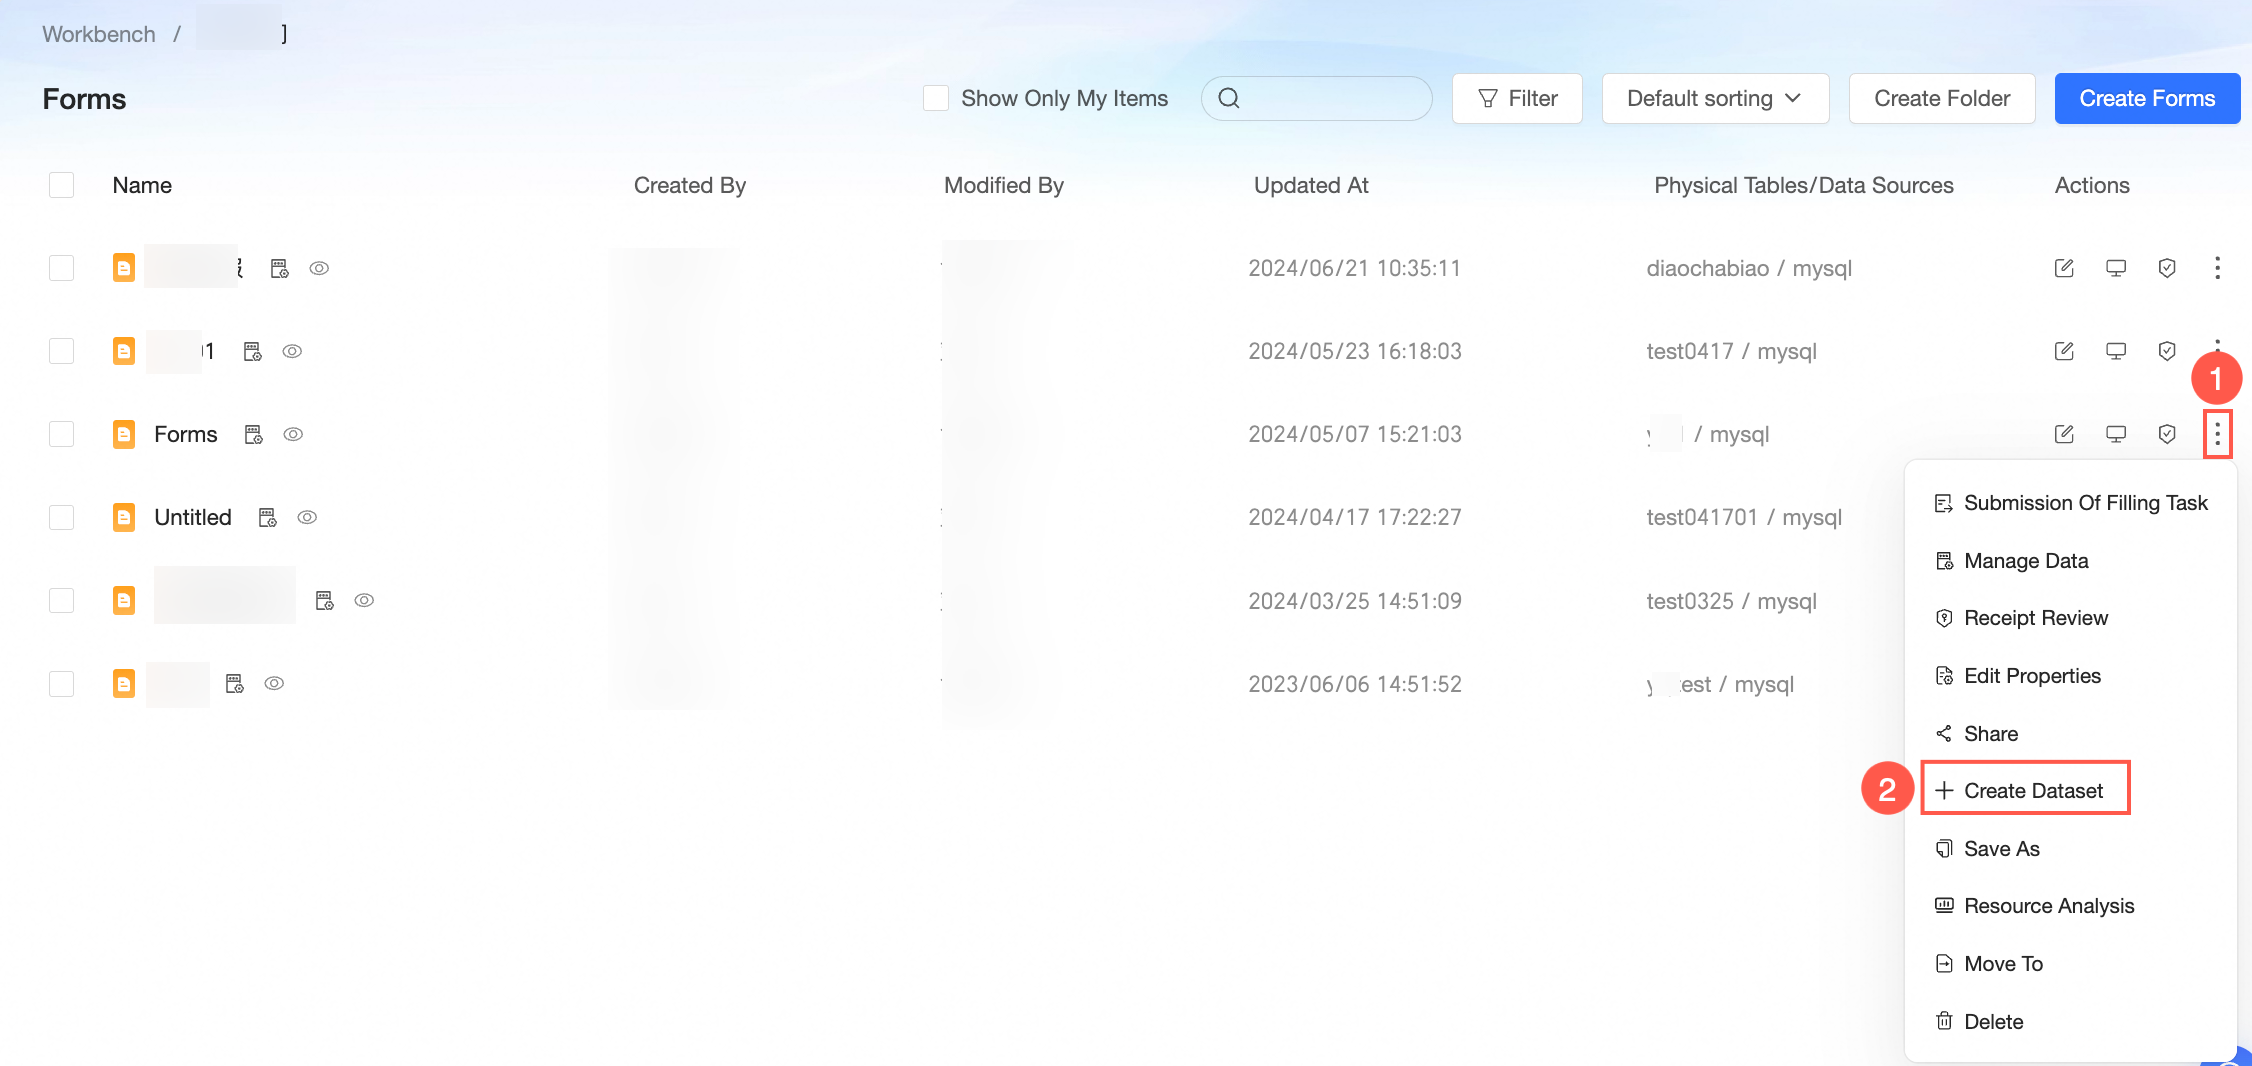Open preview monitor icon in diaochabiao row
Viewport: 2252px width, 1066px height.
tap(2116, 268)
